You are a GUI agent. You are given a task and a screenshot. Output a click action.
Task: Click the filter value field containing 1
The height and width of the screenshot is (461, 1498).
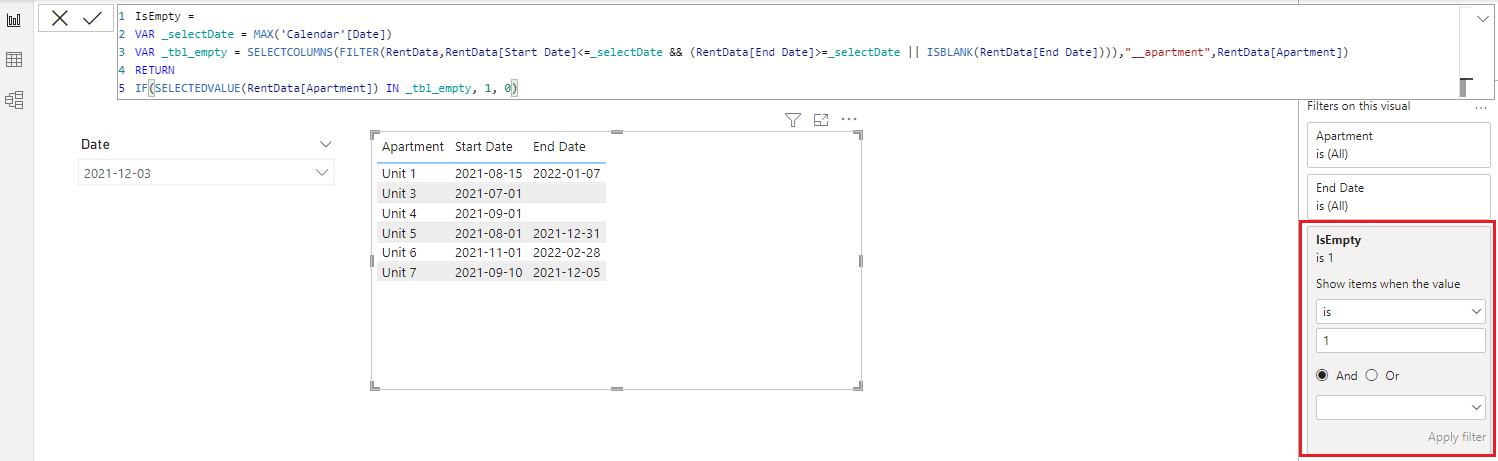[1401, 341]
